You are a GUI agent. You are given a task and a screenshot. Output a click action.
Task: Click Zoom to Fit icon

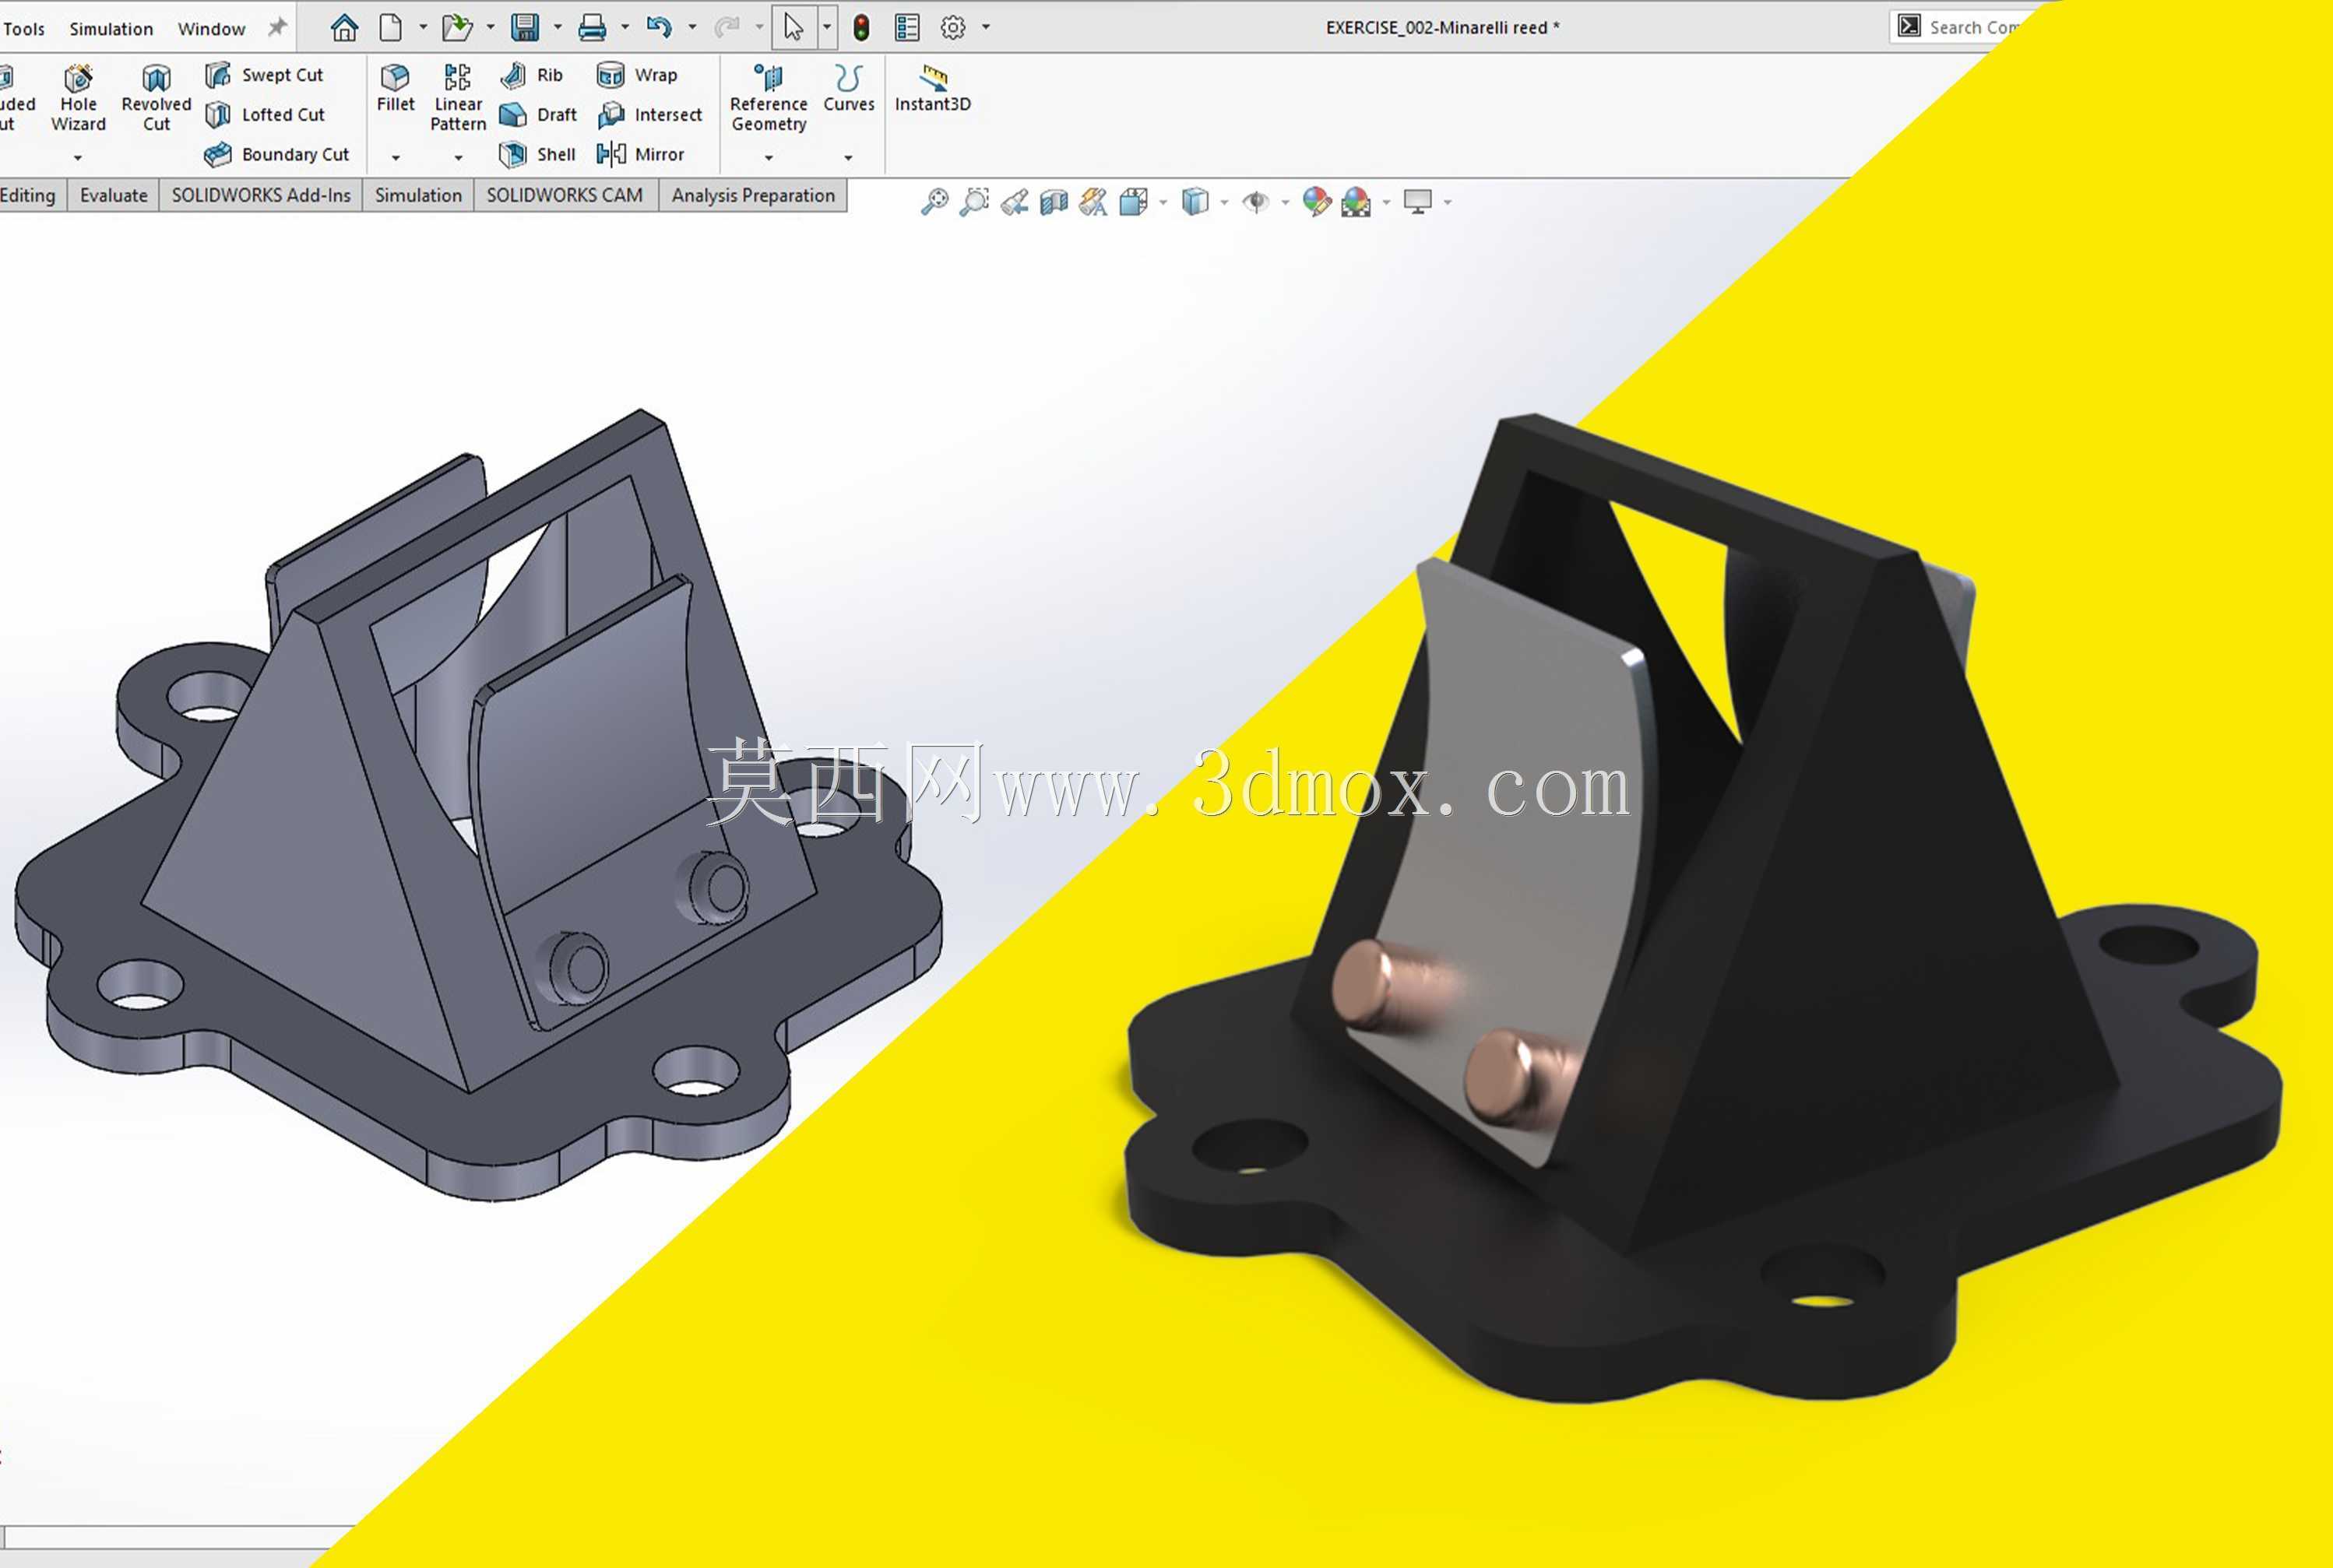(x=934, y=202)
